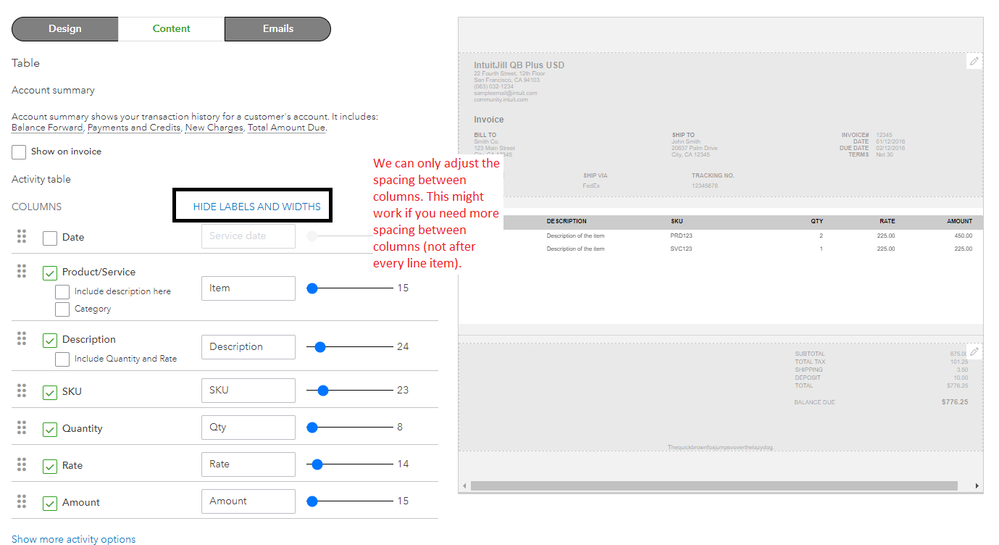999x545 pixels.
Task: Click the drag handle beside SKU row
Action: coord(22,391)
